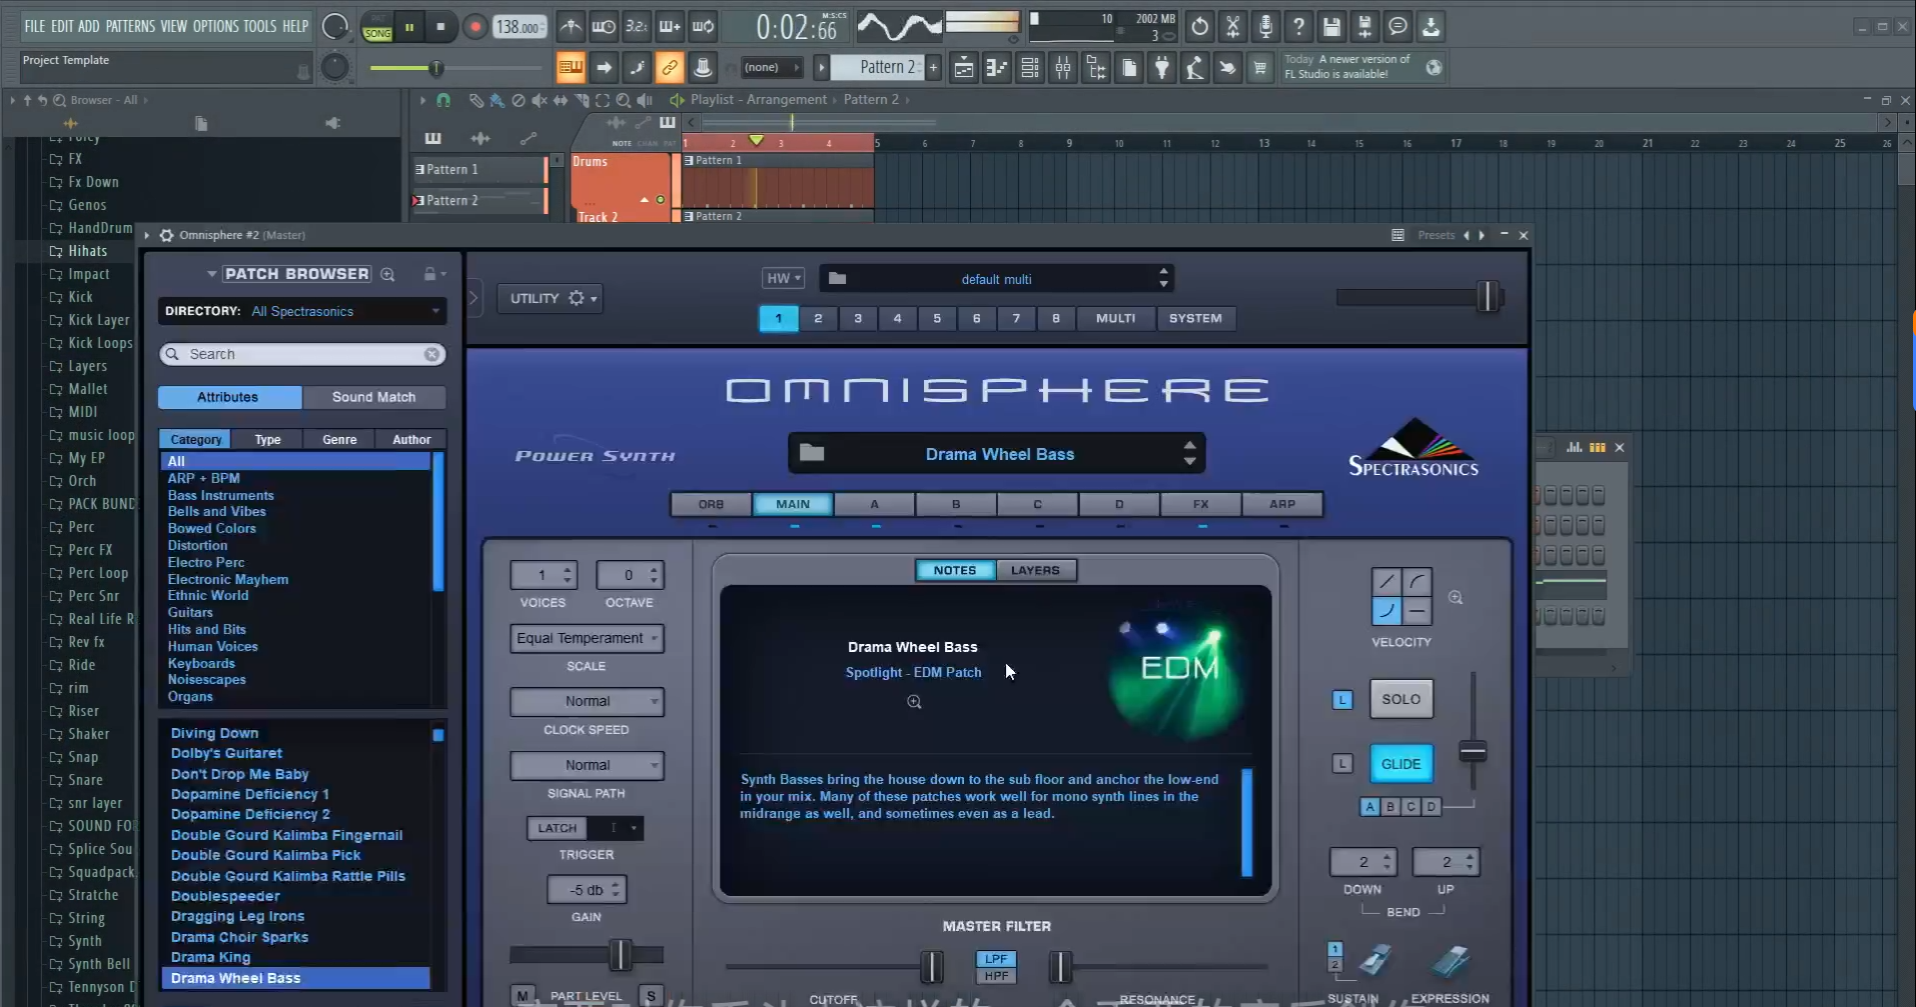1916x1007 pixels.
Task: Show the LAYERS info view
Action: (x=1035, y=570)
